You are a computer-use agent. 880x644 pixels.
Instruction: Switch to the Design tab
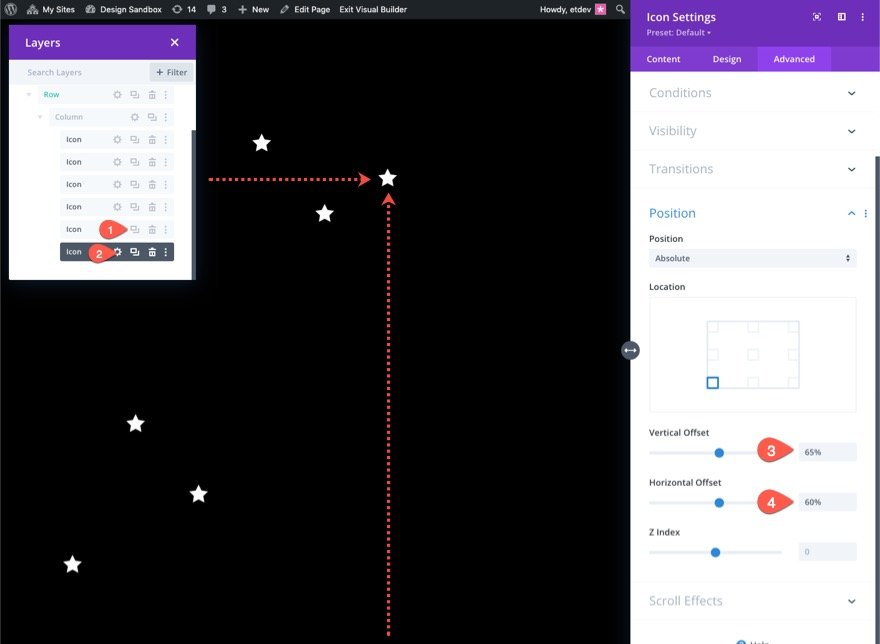727,59
